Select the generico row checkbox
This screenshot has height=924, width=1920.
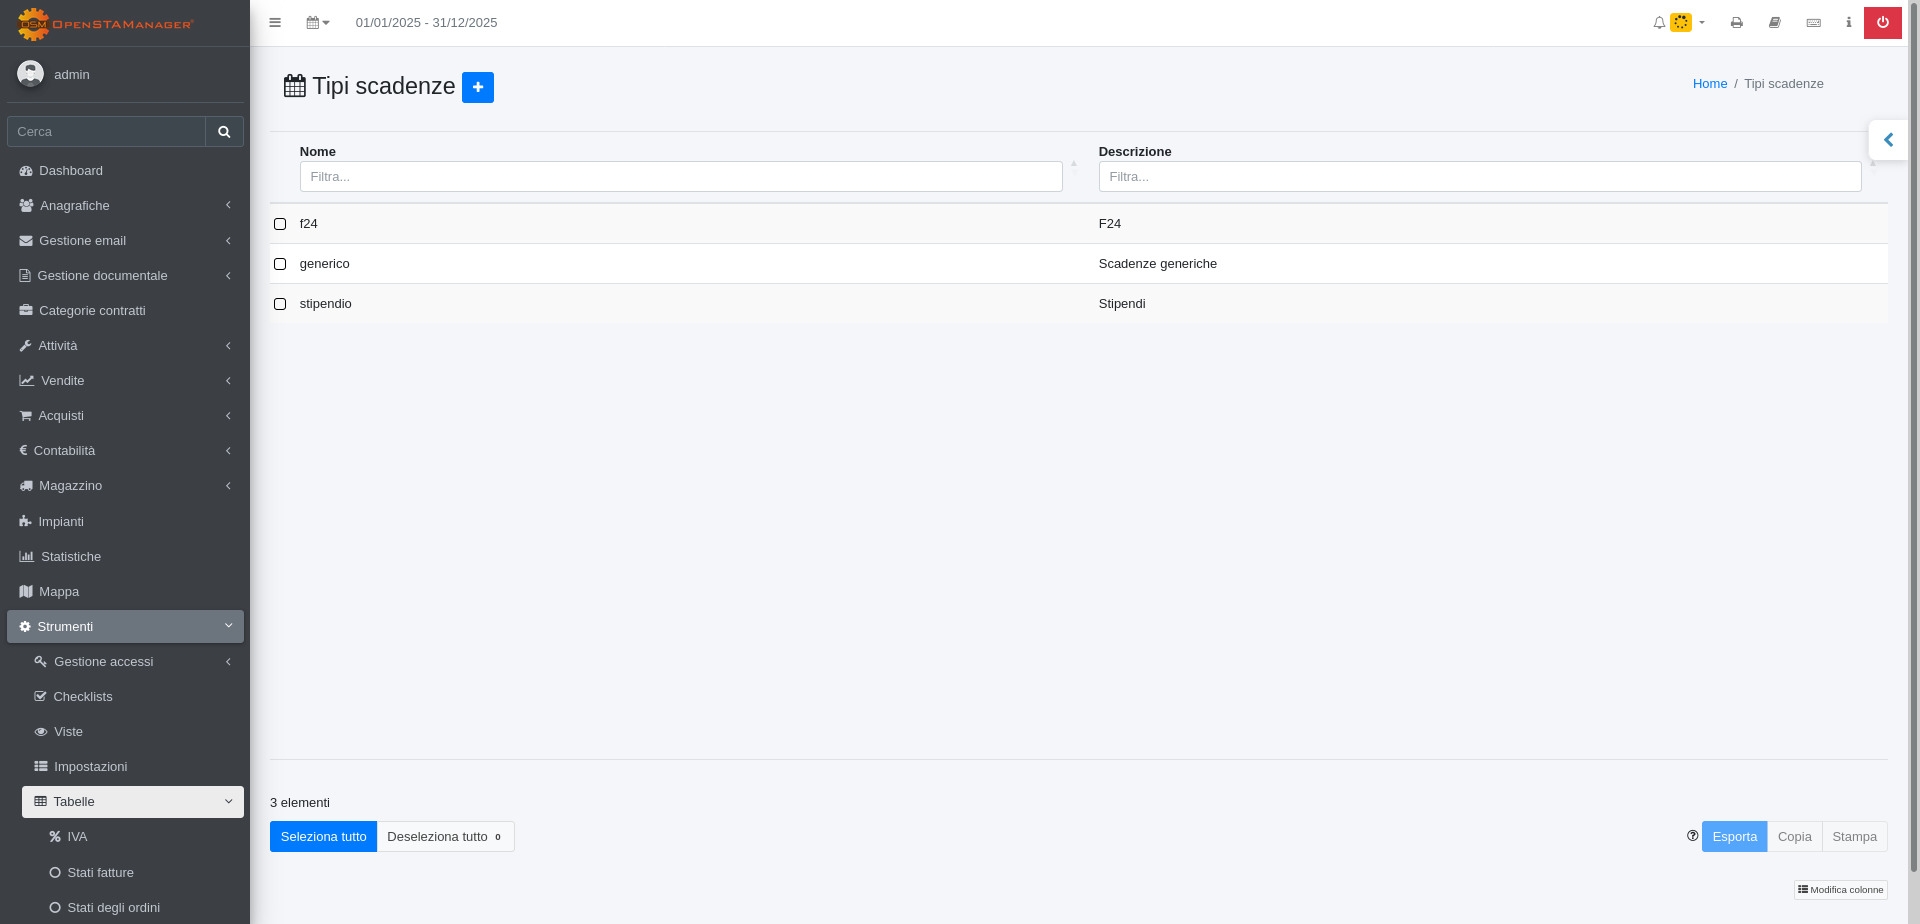click(280, 264)
